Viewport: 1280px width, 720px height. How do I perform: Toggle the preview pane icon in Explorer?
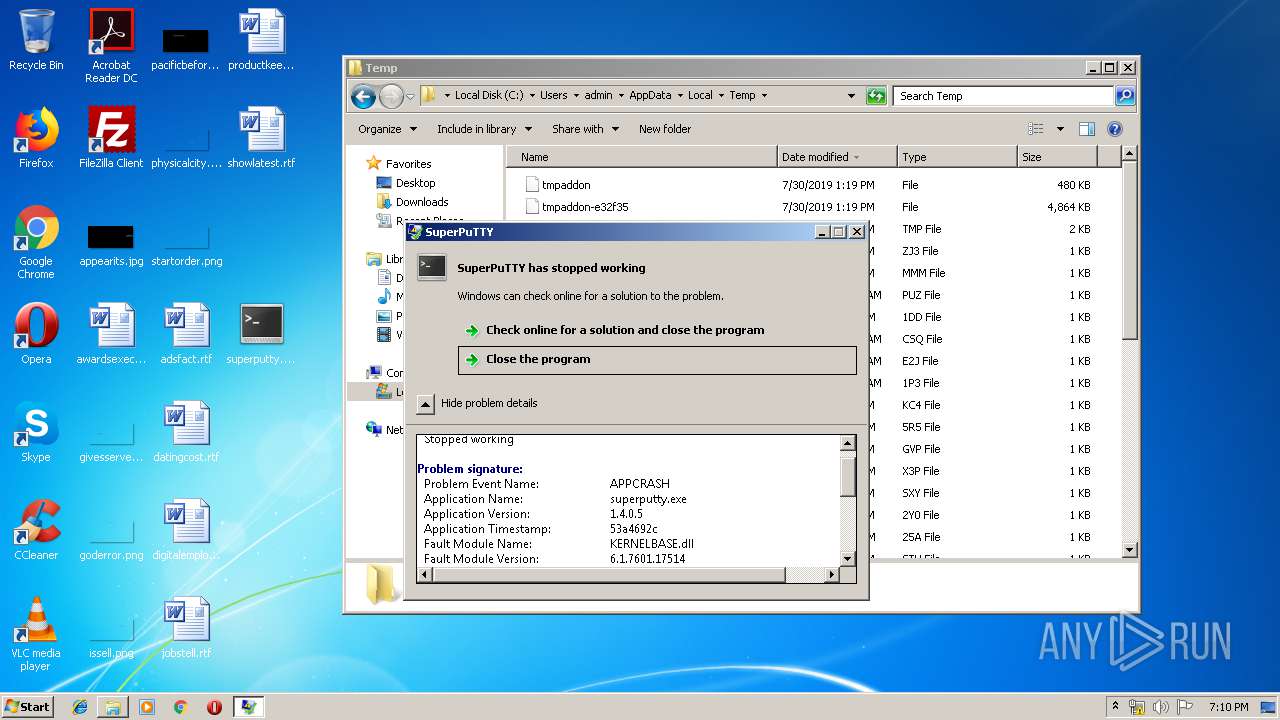(x=1087, y=129)
